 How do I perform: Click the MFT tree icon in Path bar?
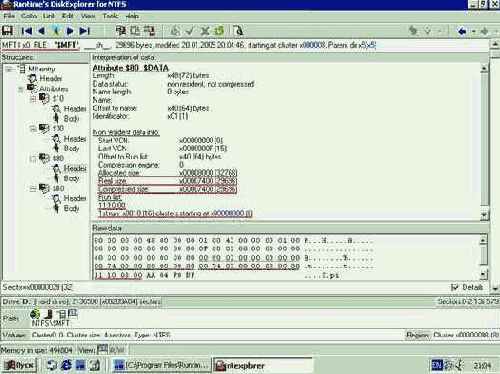pos(62,314)
